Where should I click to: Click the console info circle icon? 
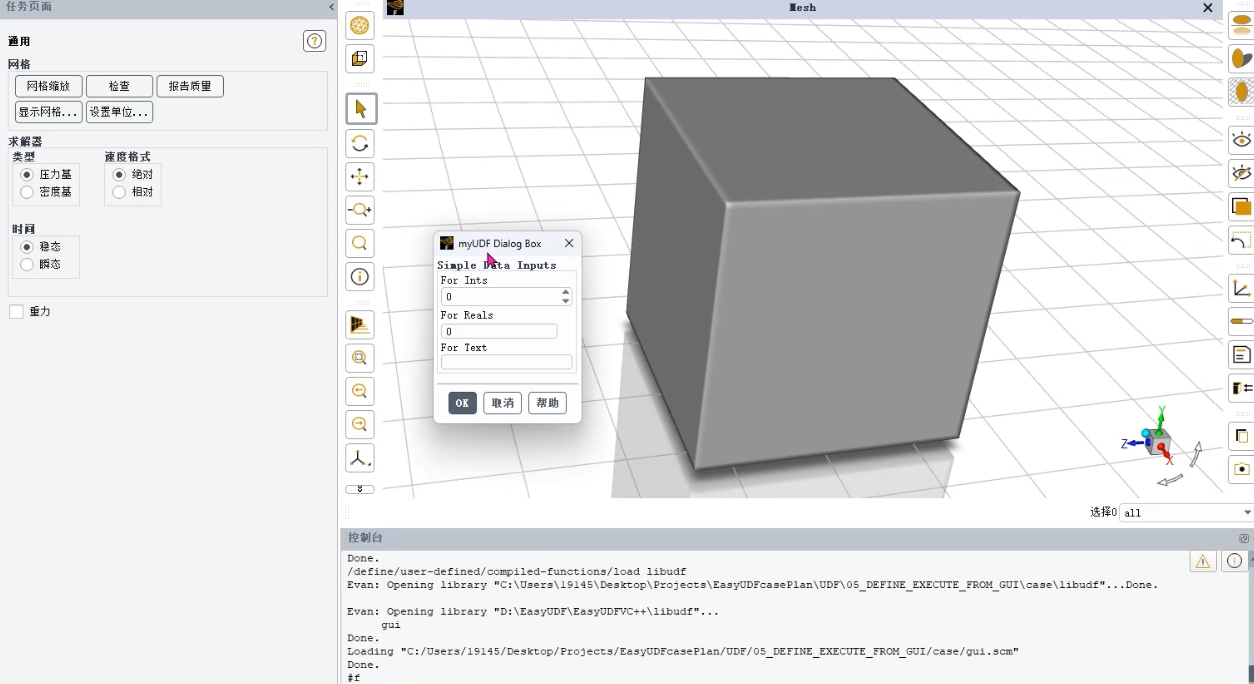click(1234, 561)
